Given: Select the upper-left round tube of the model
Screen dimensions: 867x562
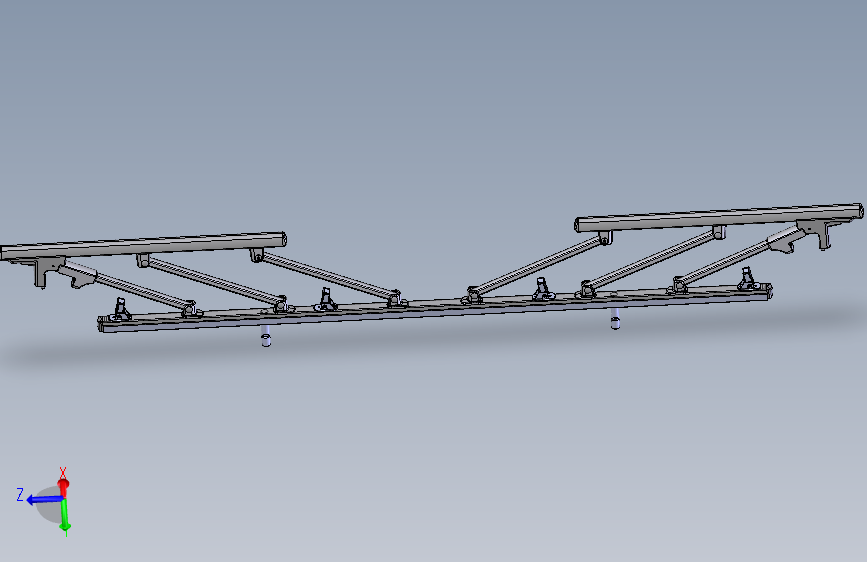Looking at the screenshot, I should tap(143, 246).
